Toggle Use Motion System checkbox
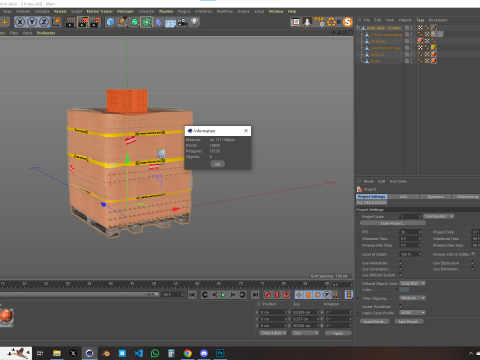 click(x=401, y=275)
